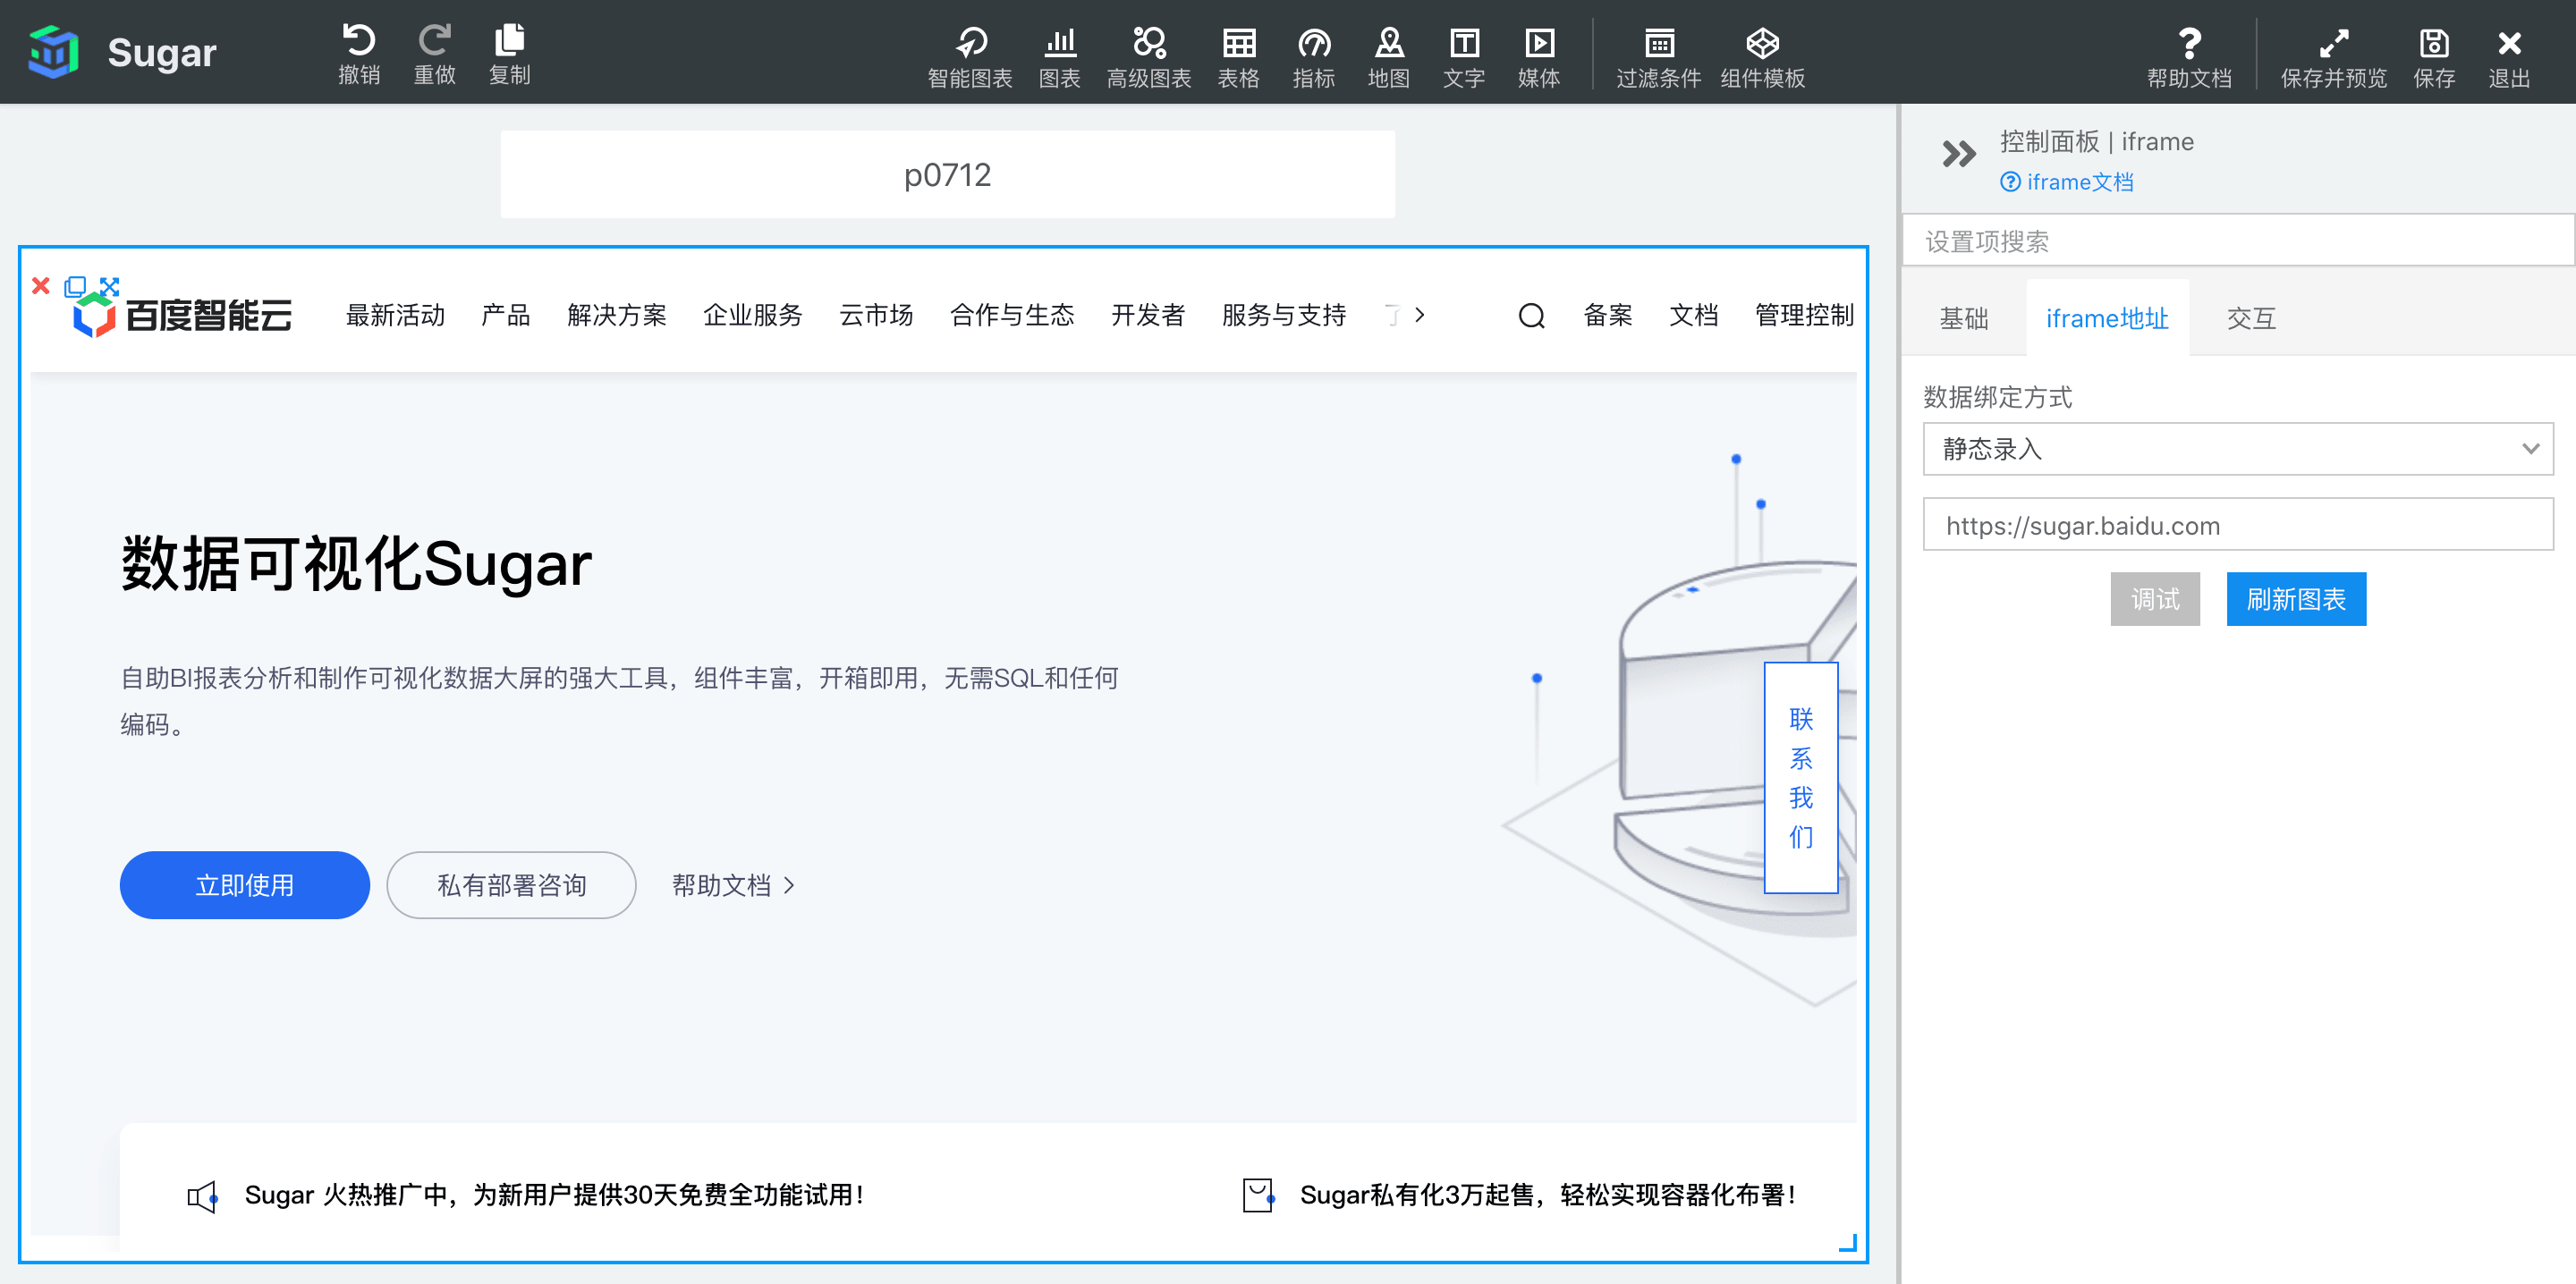Open 产品 in the nav bar

pos(505,315)
